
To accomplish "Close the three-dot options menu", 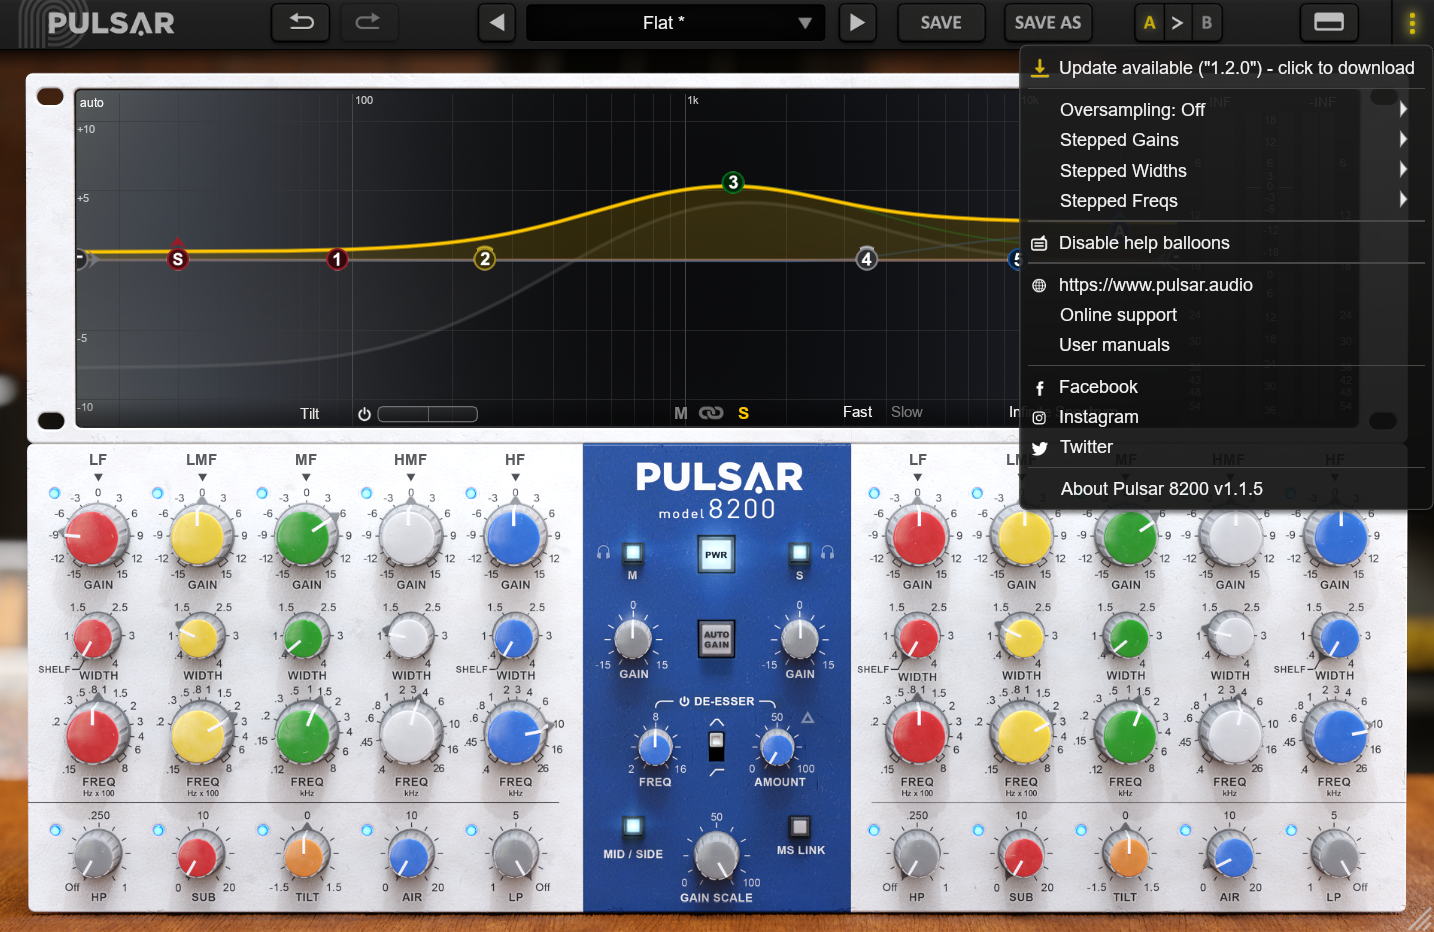I will pyautogui.click(x=1412, y=22).
